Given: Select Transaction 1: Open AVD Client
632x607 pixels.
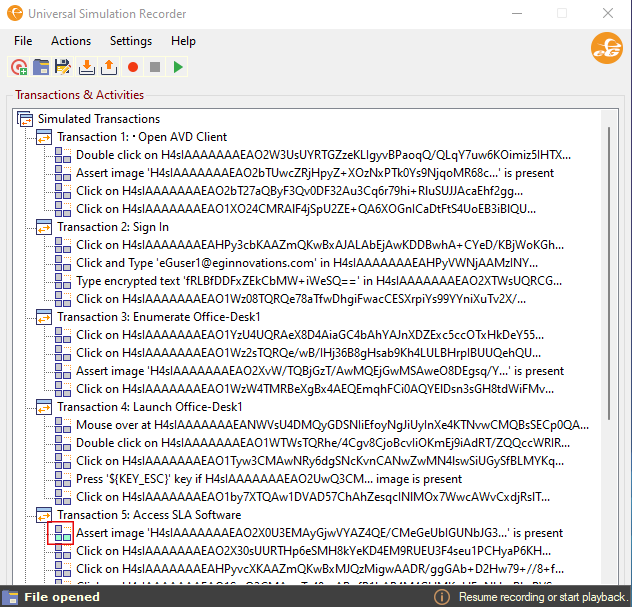Looking at the screenshot, I should coord(142,137).
